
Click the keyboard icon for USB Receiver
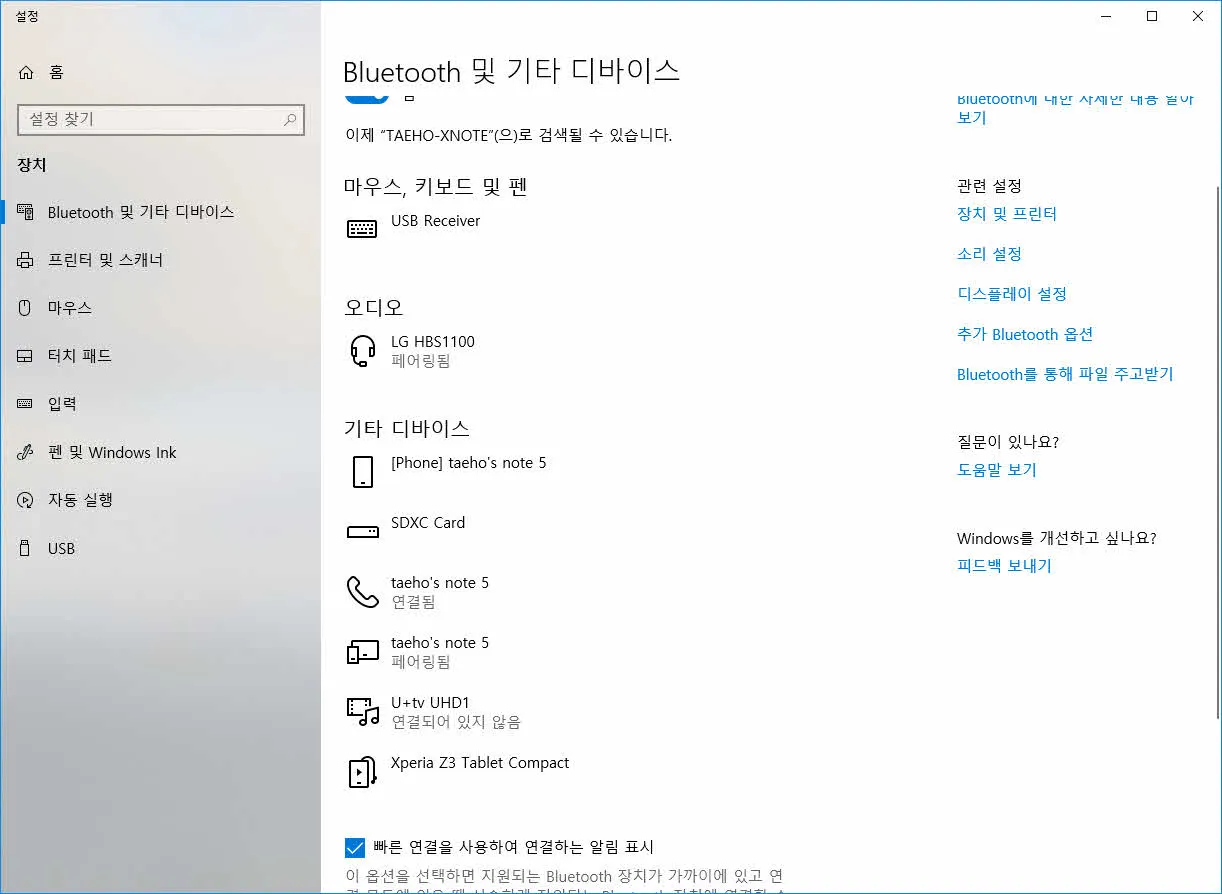pos(362,229)
